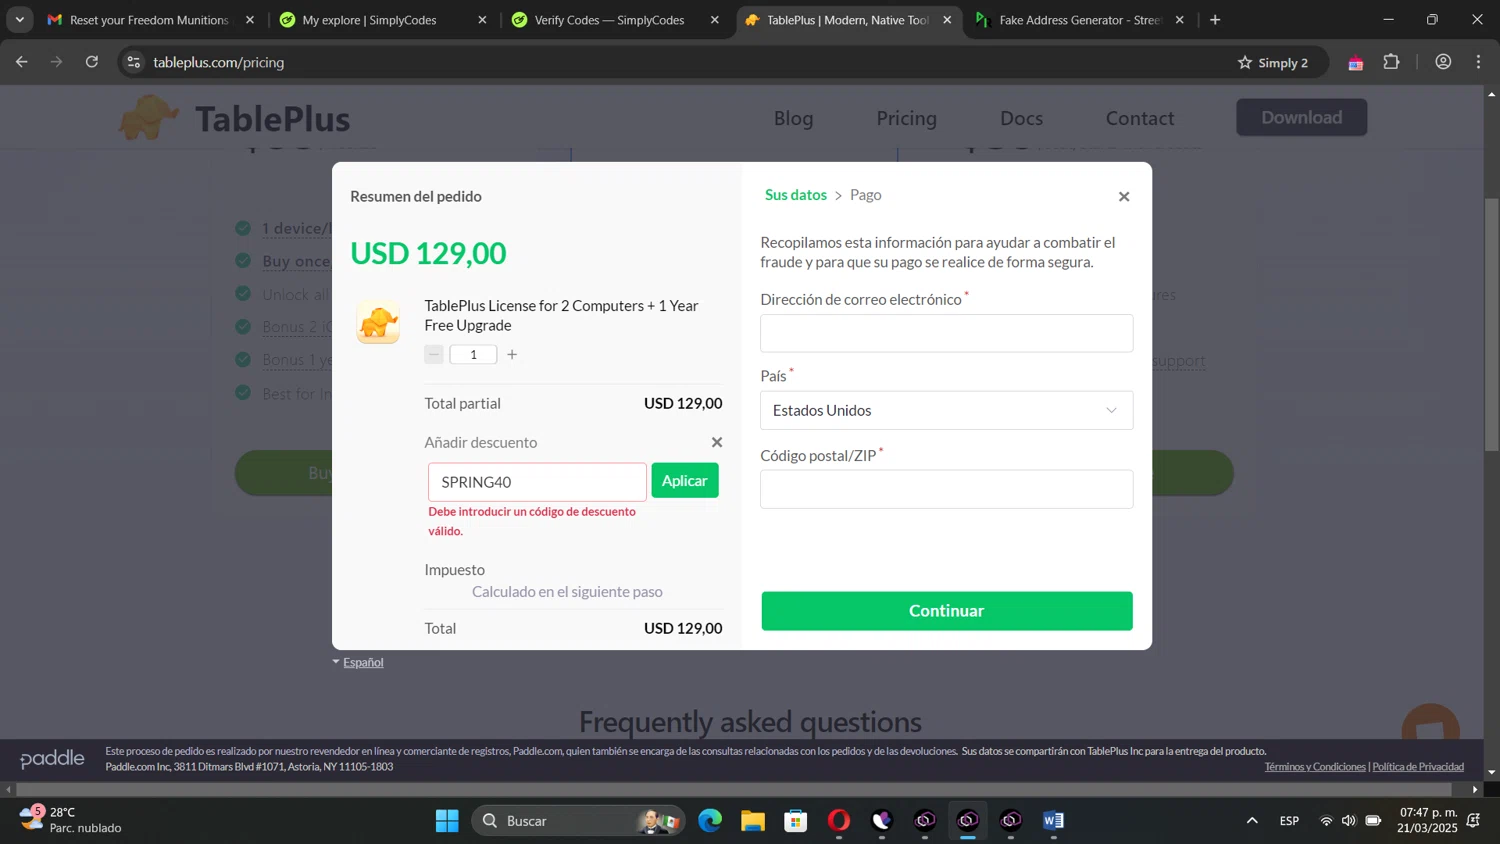Click the quantity number field
Screen dimensions: 1500x844
coord(473,354)
